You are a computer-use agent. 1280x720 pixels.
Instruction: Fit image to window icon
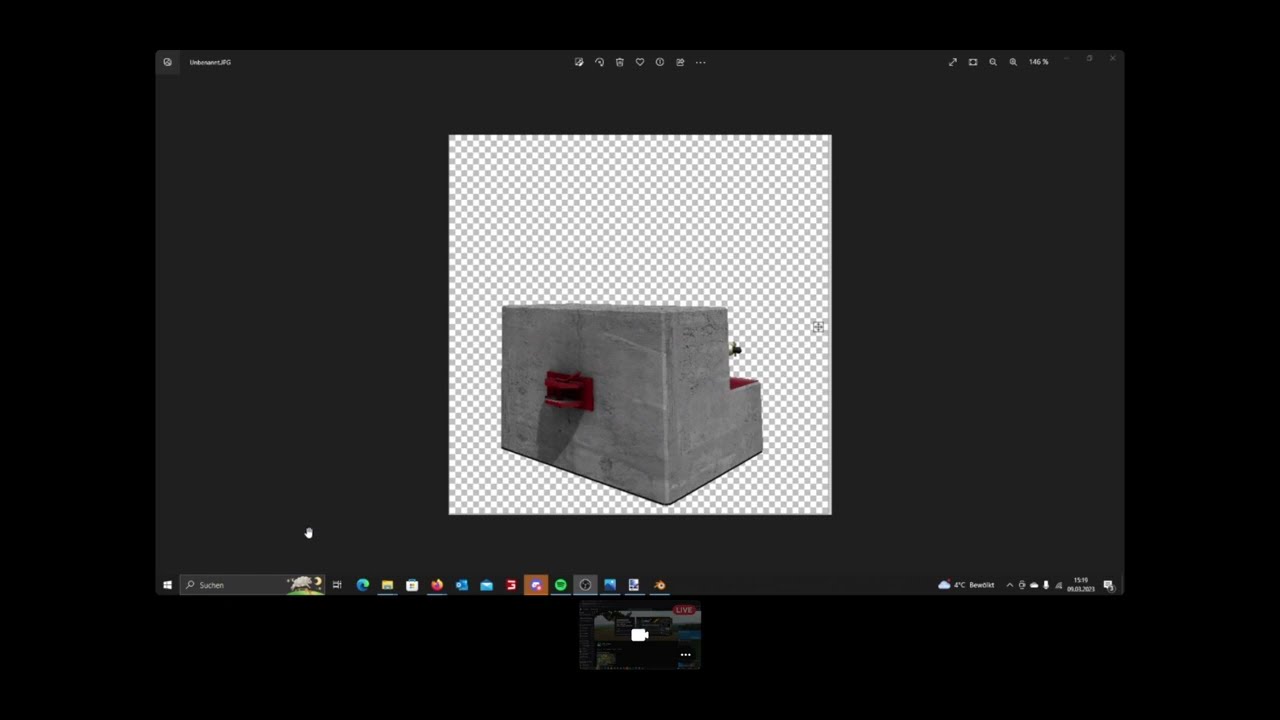973,62
